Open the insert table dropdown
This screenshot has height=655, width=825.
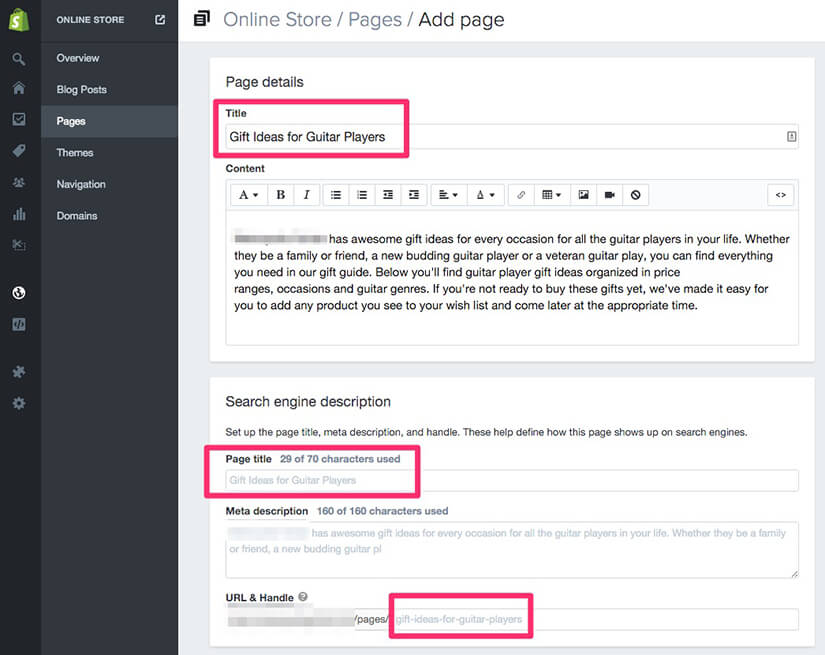(x=552, y=195)
